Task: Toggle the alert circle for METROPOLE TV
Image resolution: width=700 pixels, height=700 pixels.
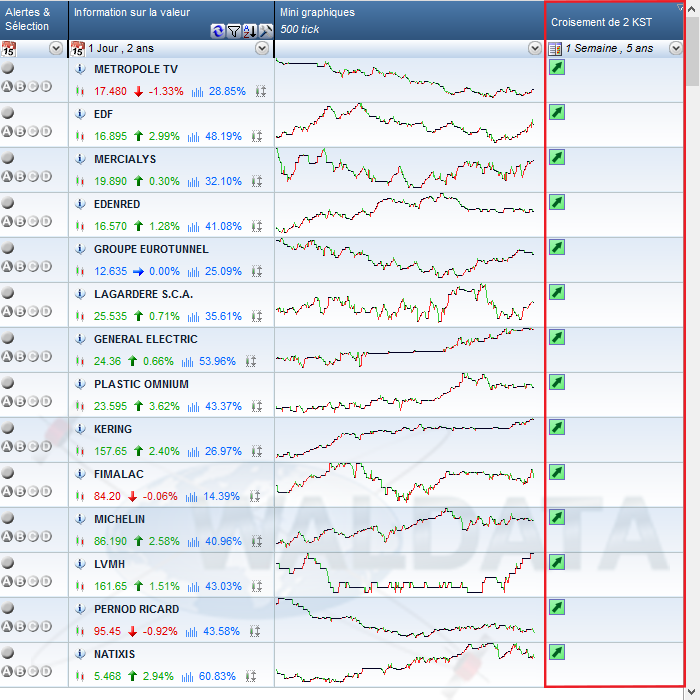Action: click(8, 68)
